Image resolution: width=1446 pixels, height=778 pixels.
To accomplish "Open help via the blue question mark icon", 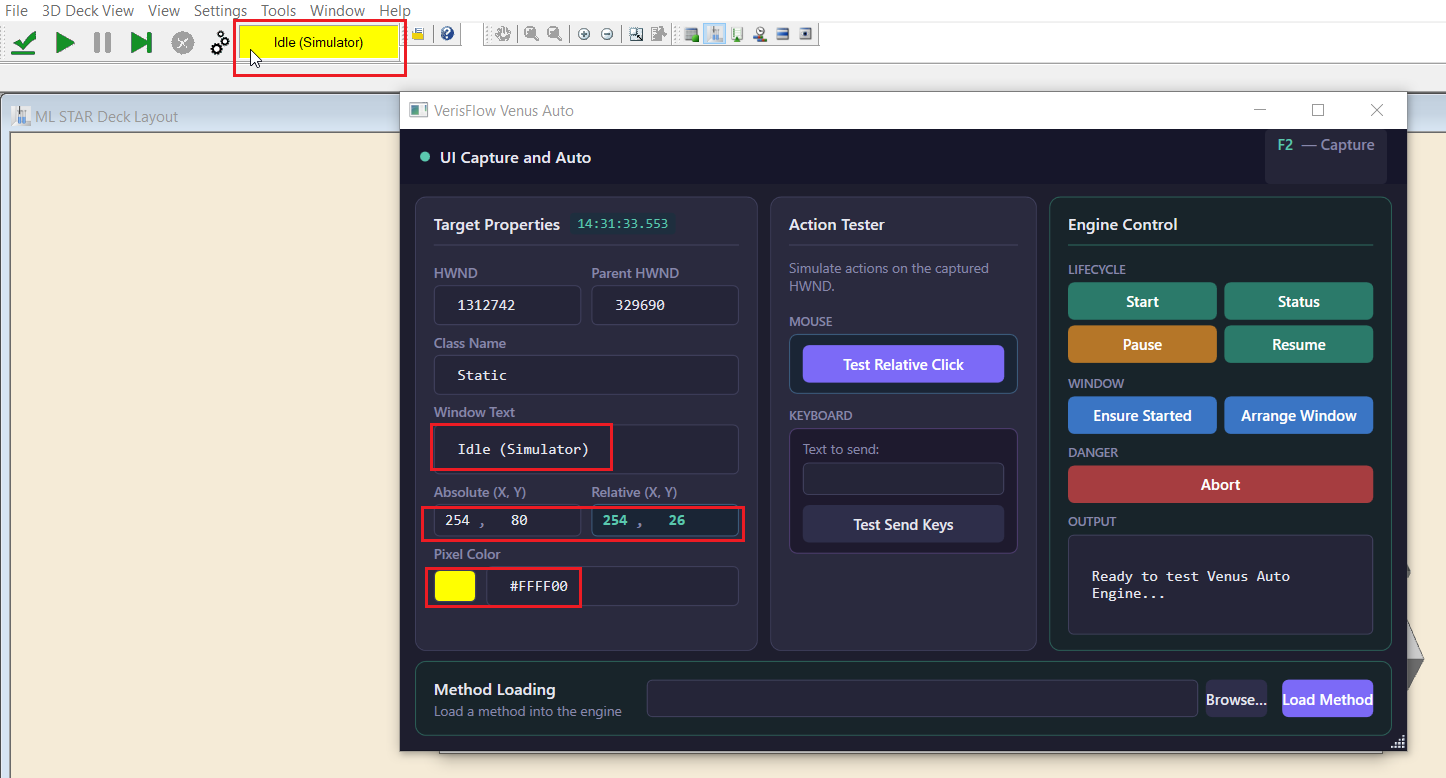I will tap(447, 34).
